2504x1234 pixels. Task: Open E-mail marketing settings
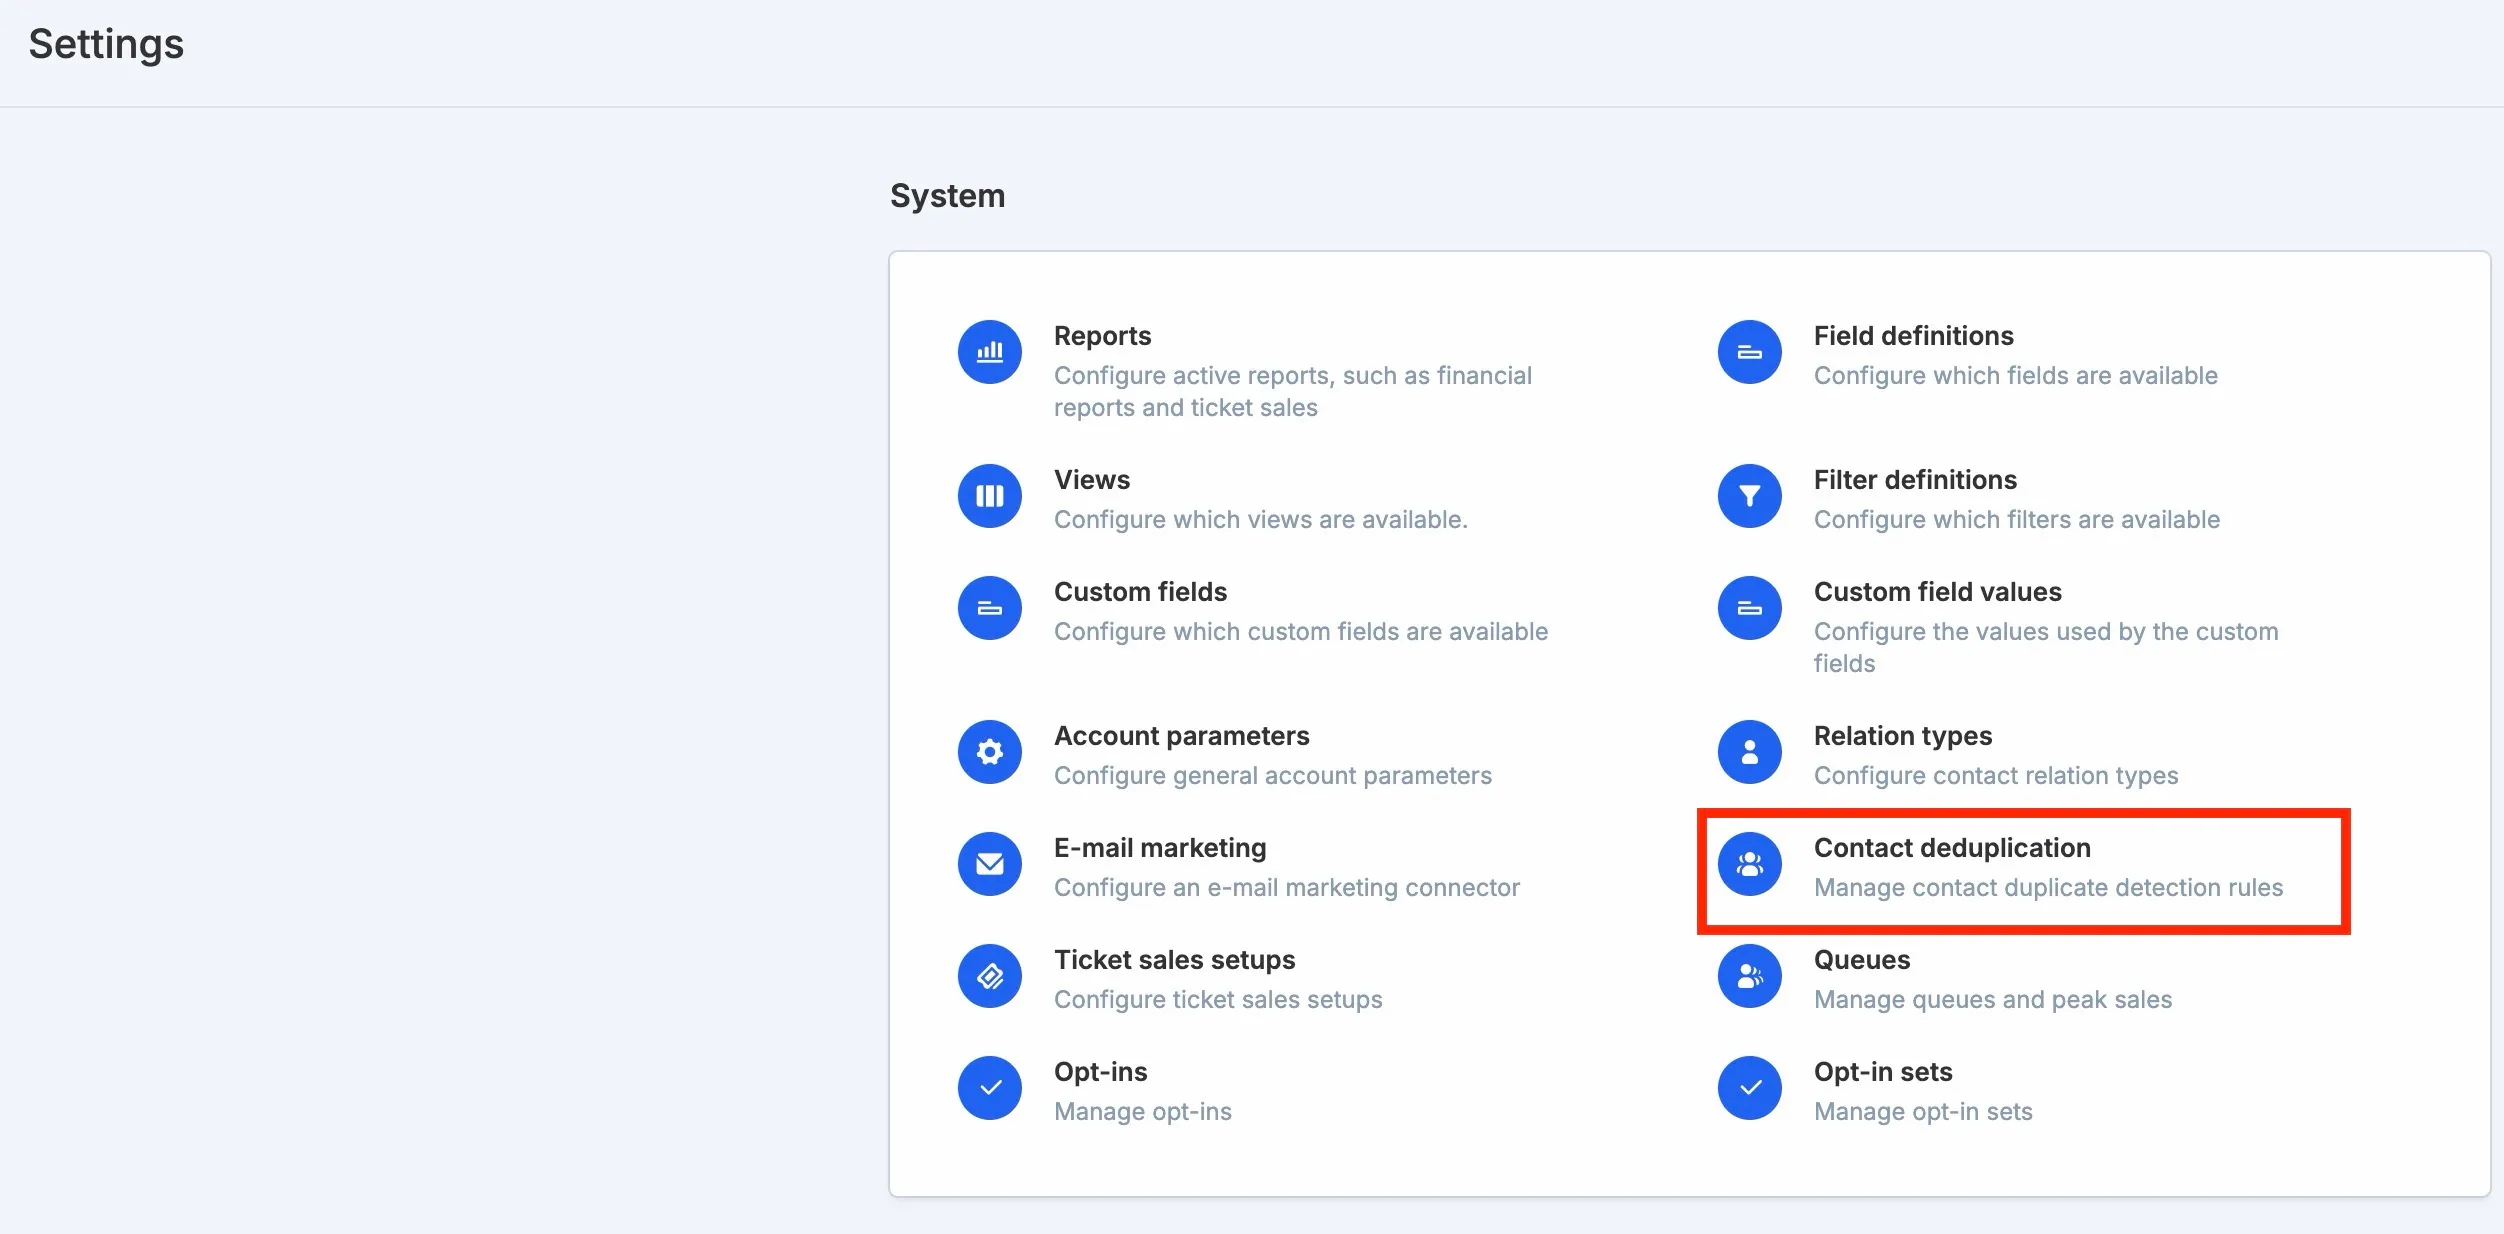1160,848
